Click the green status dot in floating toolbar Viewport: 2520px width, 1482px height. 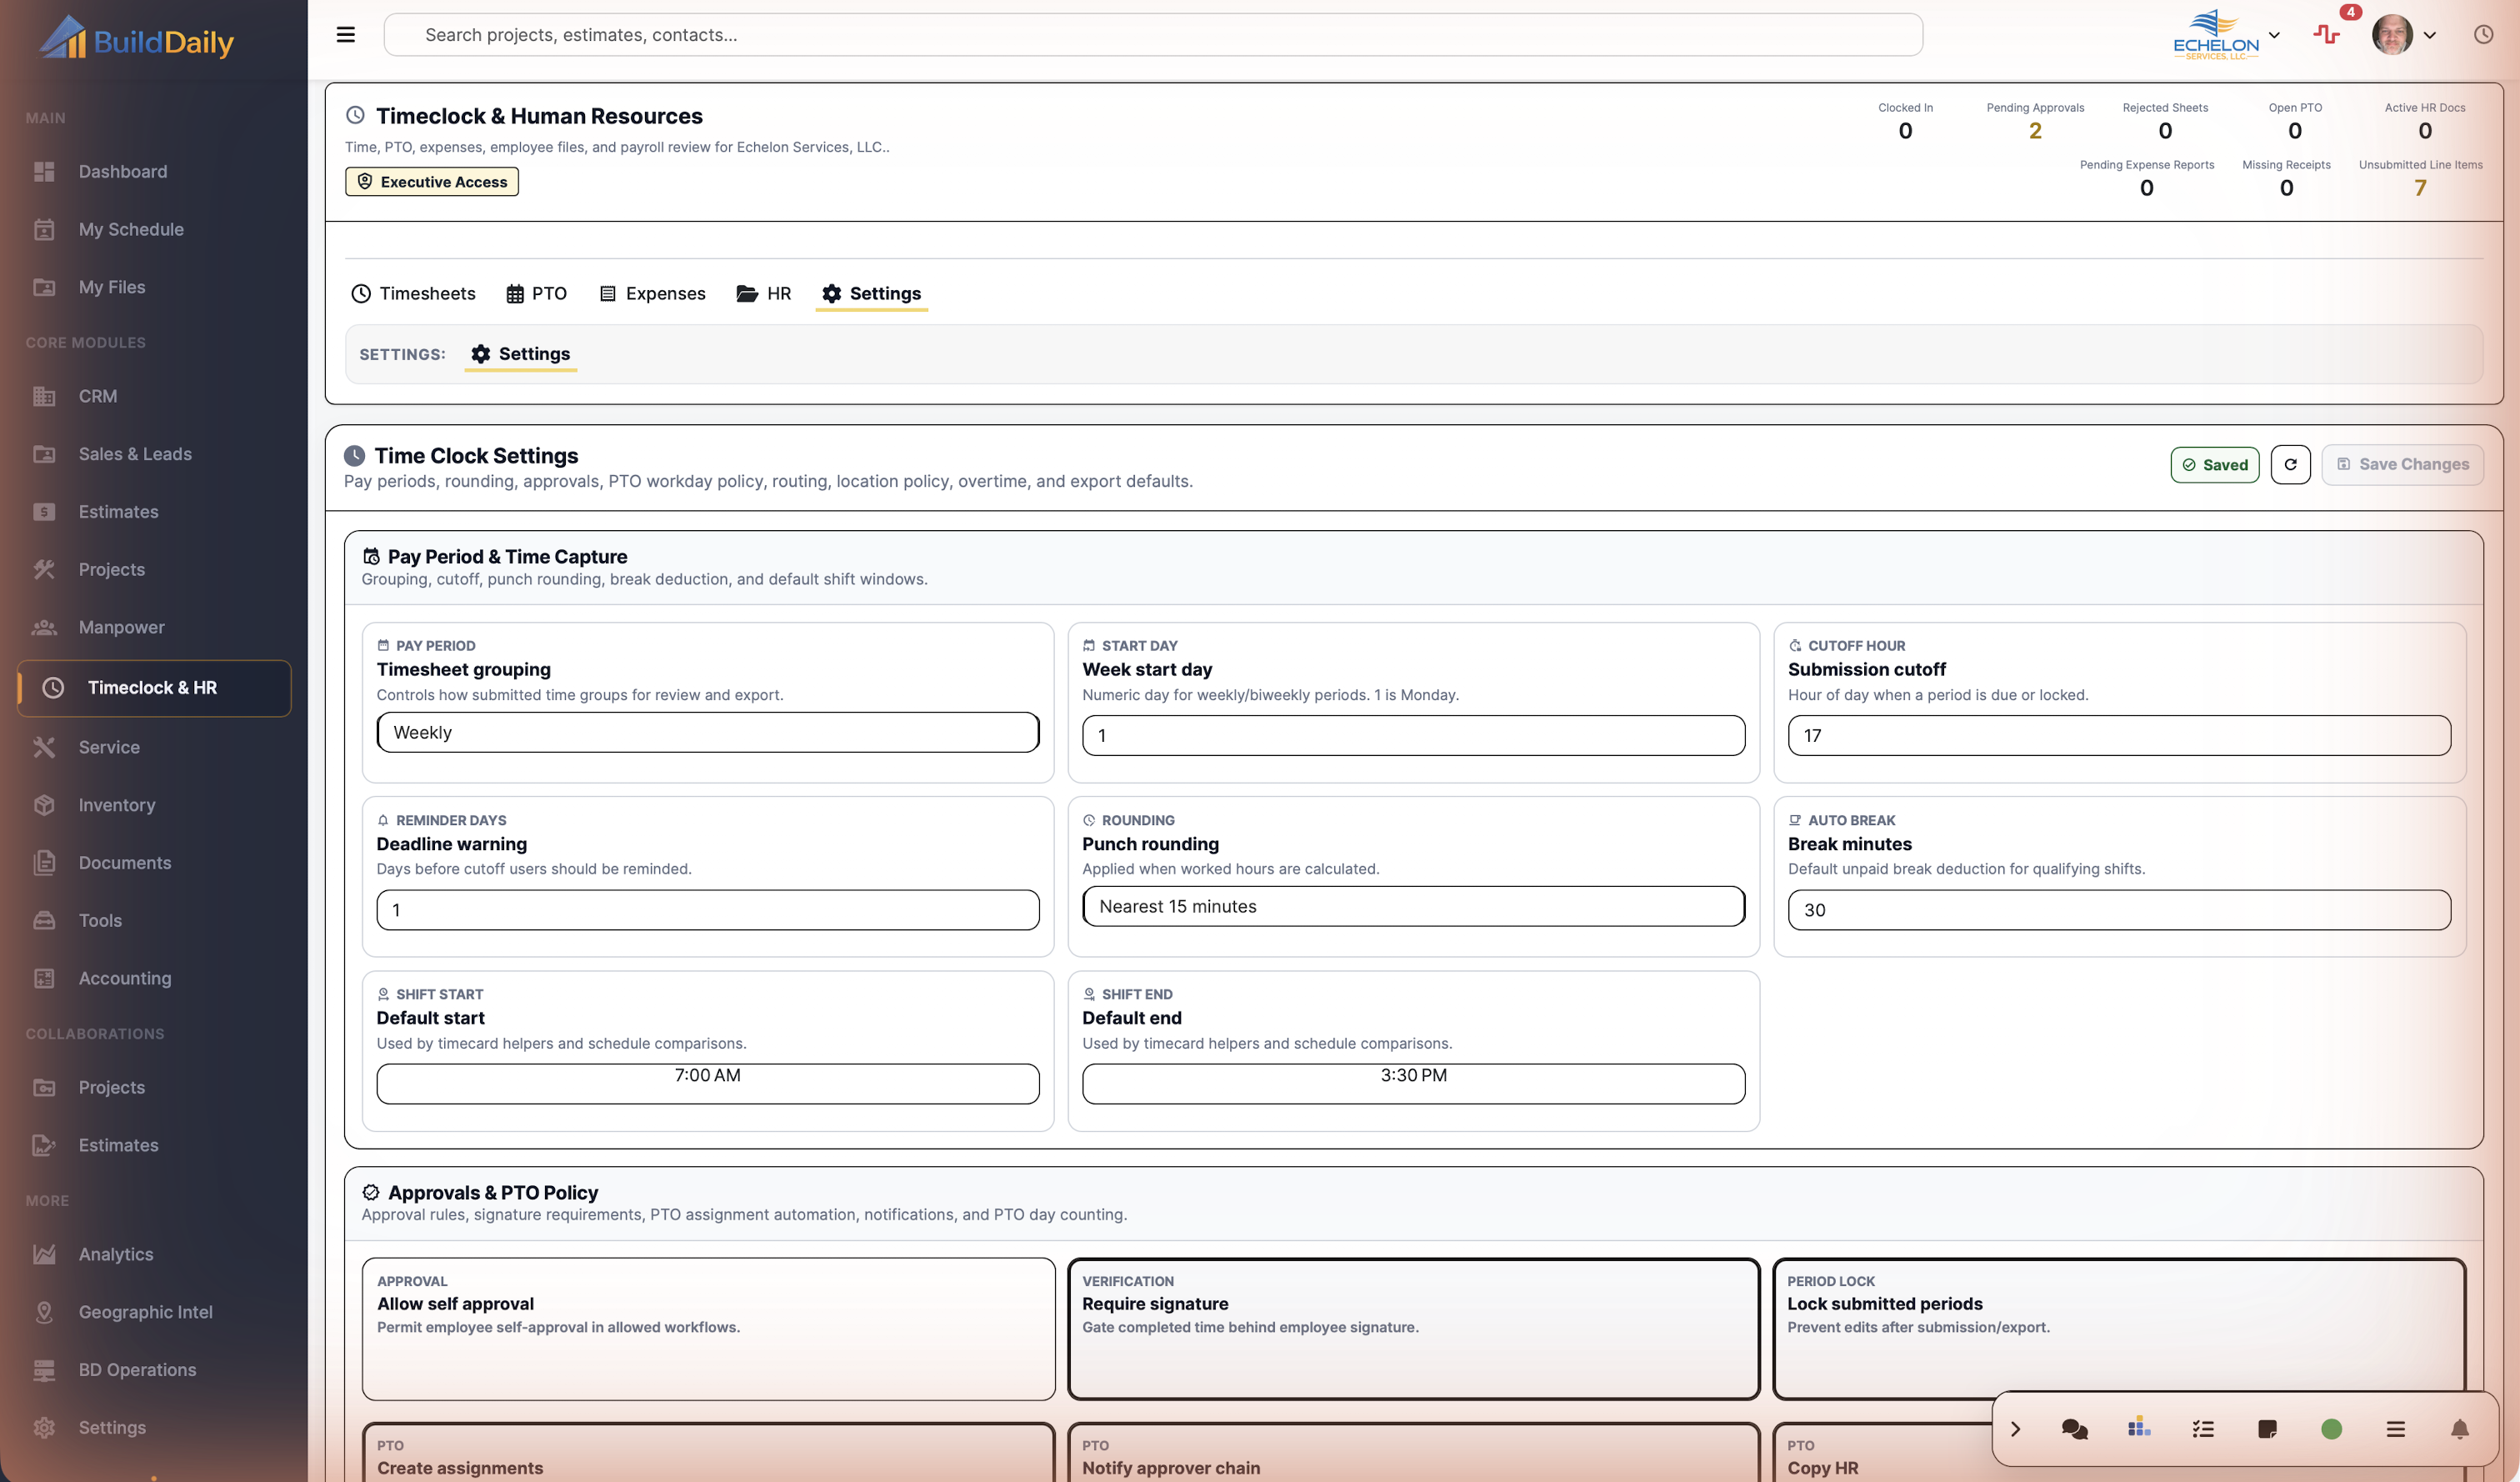point(2332,1430)
